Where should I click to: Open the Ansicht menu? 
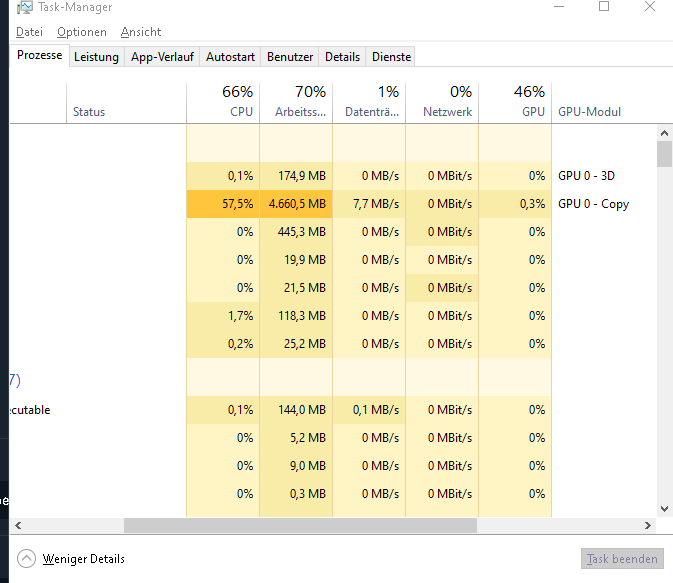pyautogui.click(x=141, y=32)
